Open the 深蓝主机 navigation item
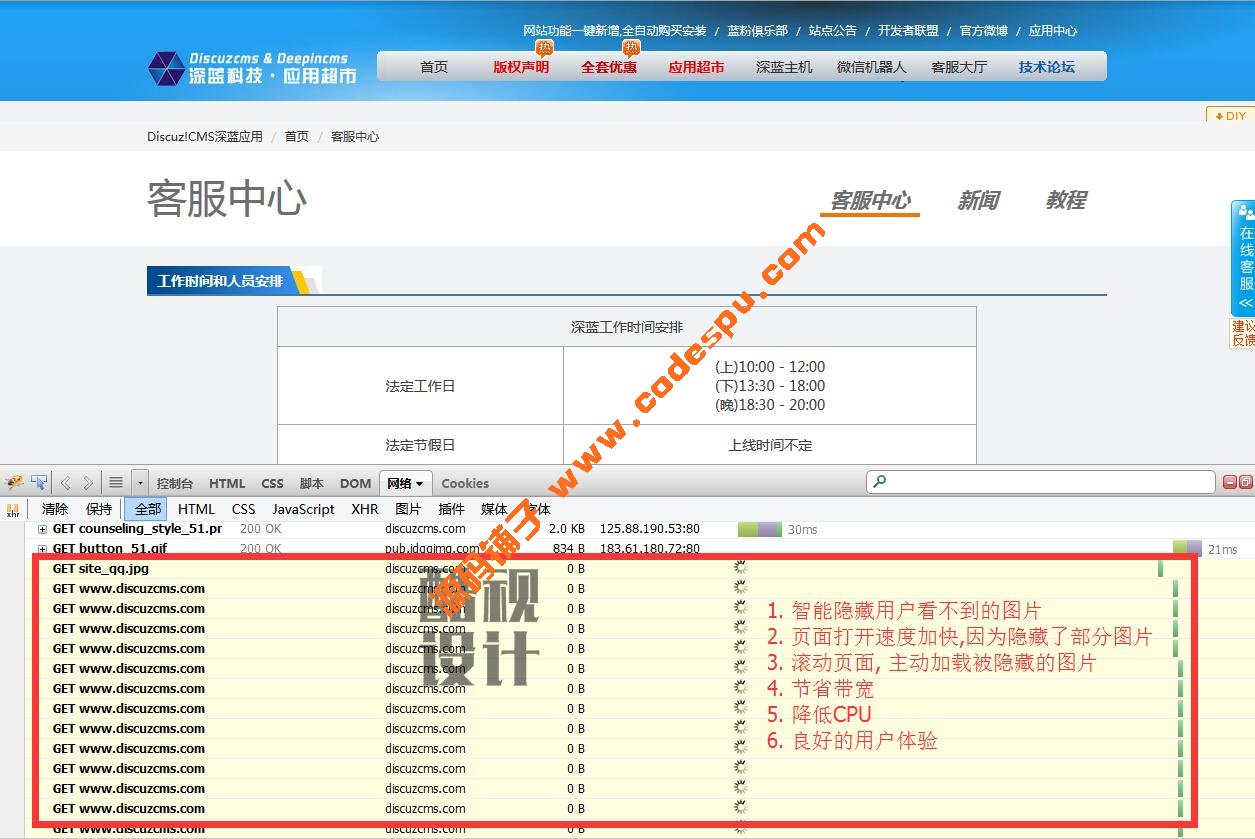This screenshot has width=1255, height=839. pos(784,67)
